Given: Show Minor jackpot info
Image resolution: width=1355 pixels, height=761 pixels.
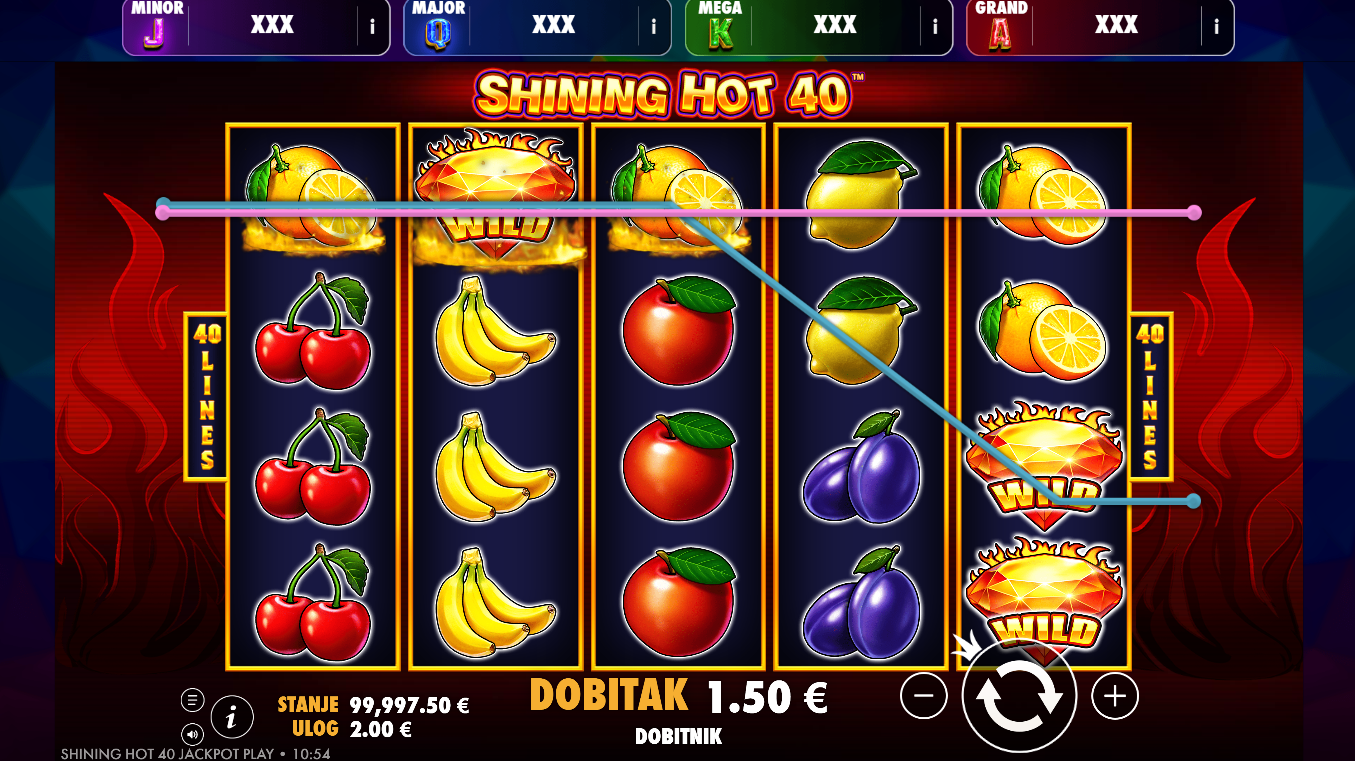Looking at the screenshot, I should (372, 27).
